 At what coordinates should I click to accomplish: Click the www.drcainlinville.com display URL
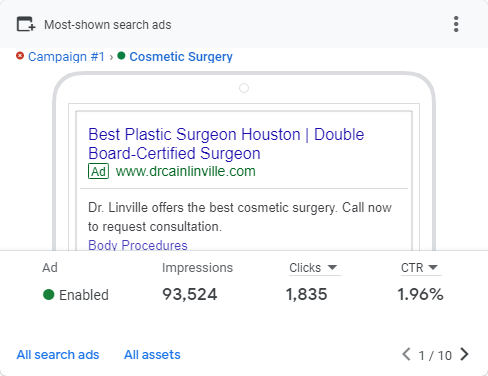point(186,171)
